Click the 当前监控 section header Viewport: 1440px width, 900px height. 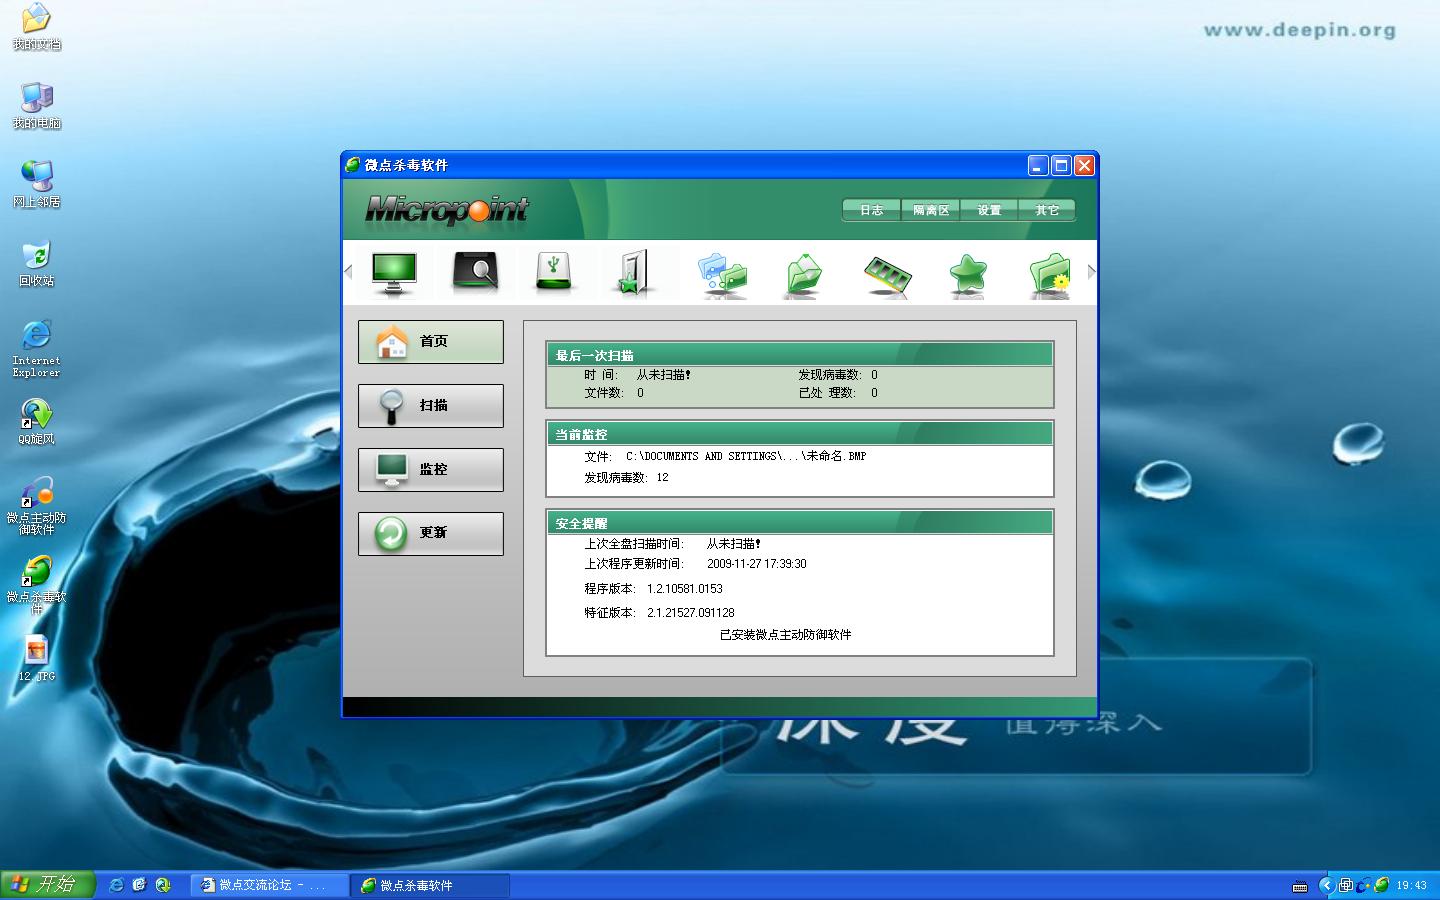[800, 434]
